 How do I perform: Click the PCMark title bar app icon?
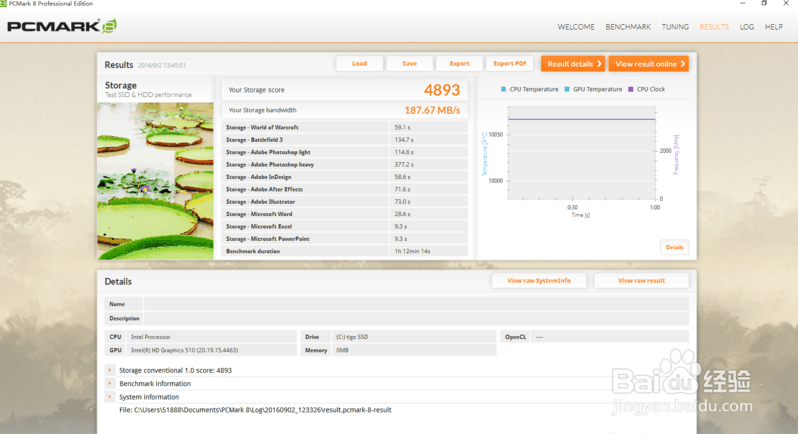point(3,4)
